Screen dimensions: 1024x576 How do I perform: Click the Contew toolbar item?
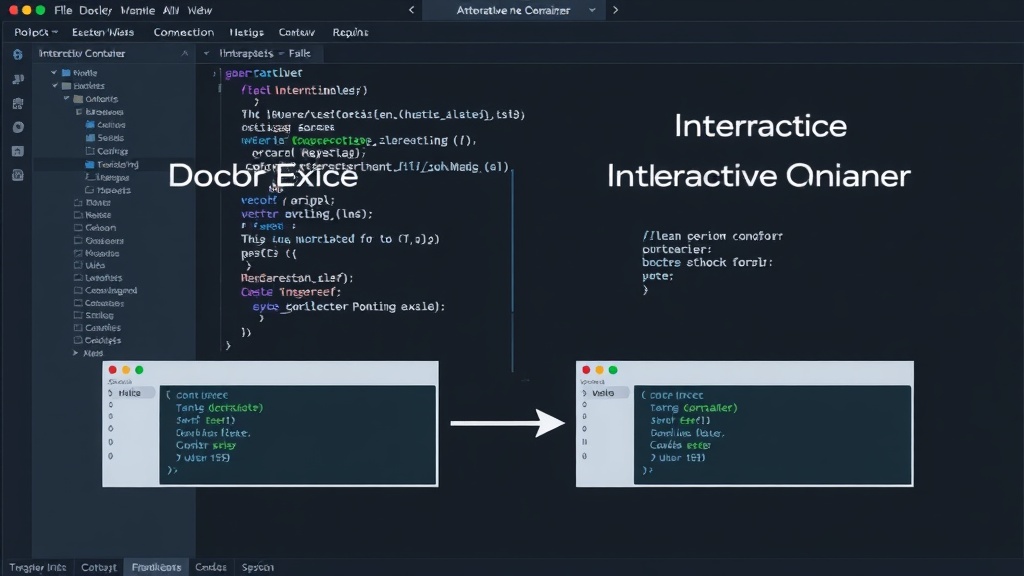(x=297, y=32)
